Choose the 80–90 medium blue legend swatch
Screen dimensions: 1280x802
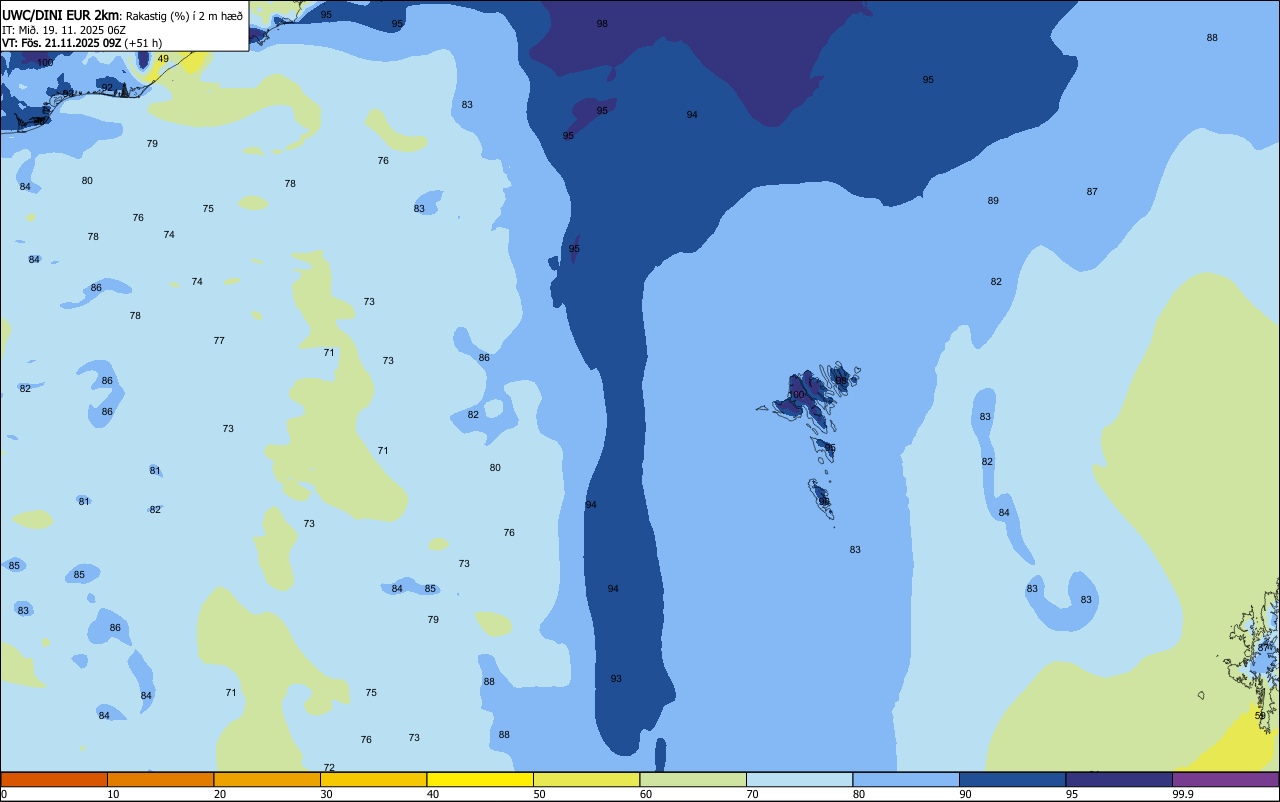click(906, 779)
